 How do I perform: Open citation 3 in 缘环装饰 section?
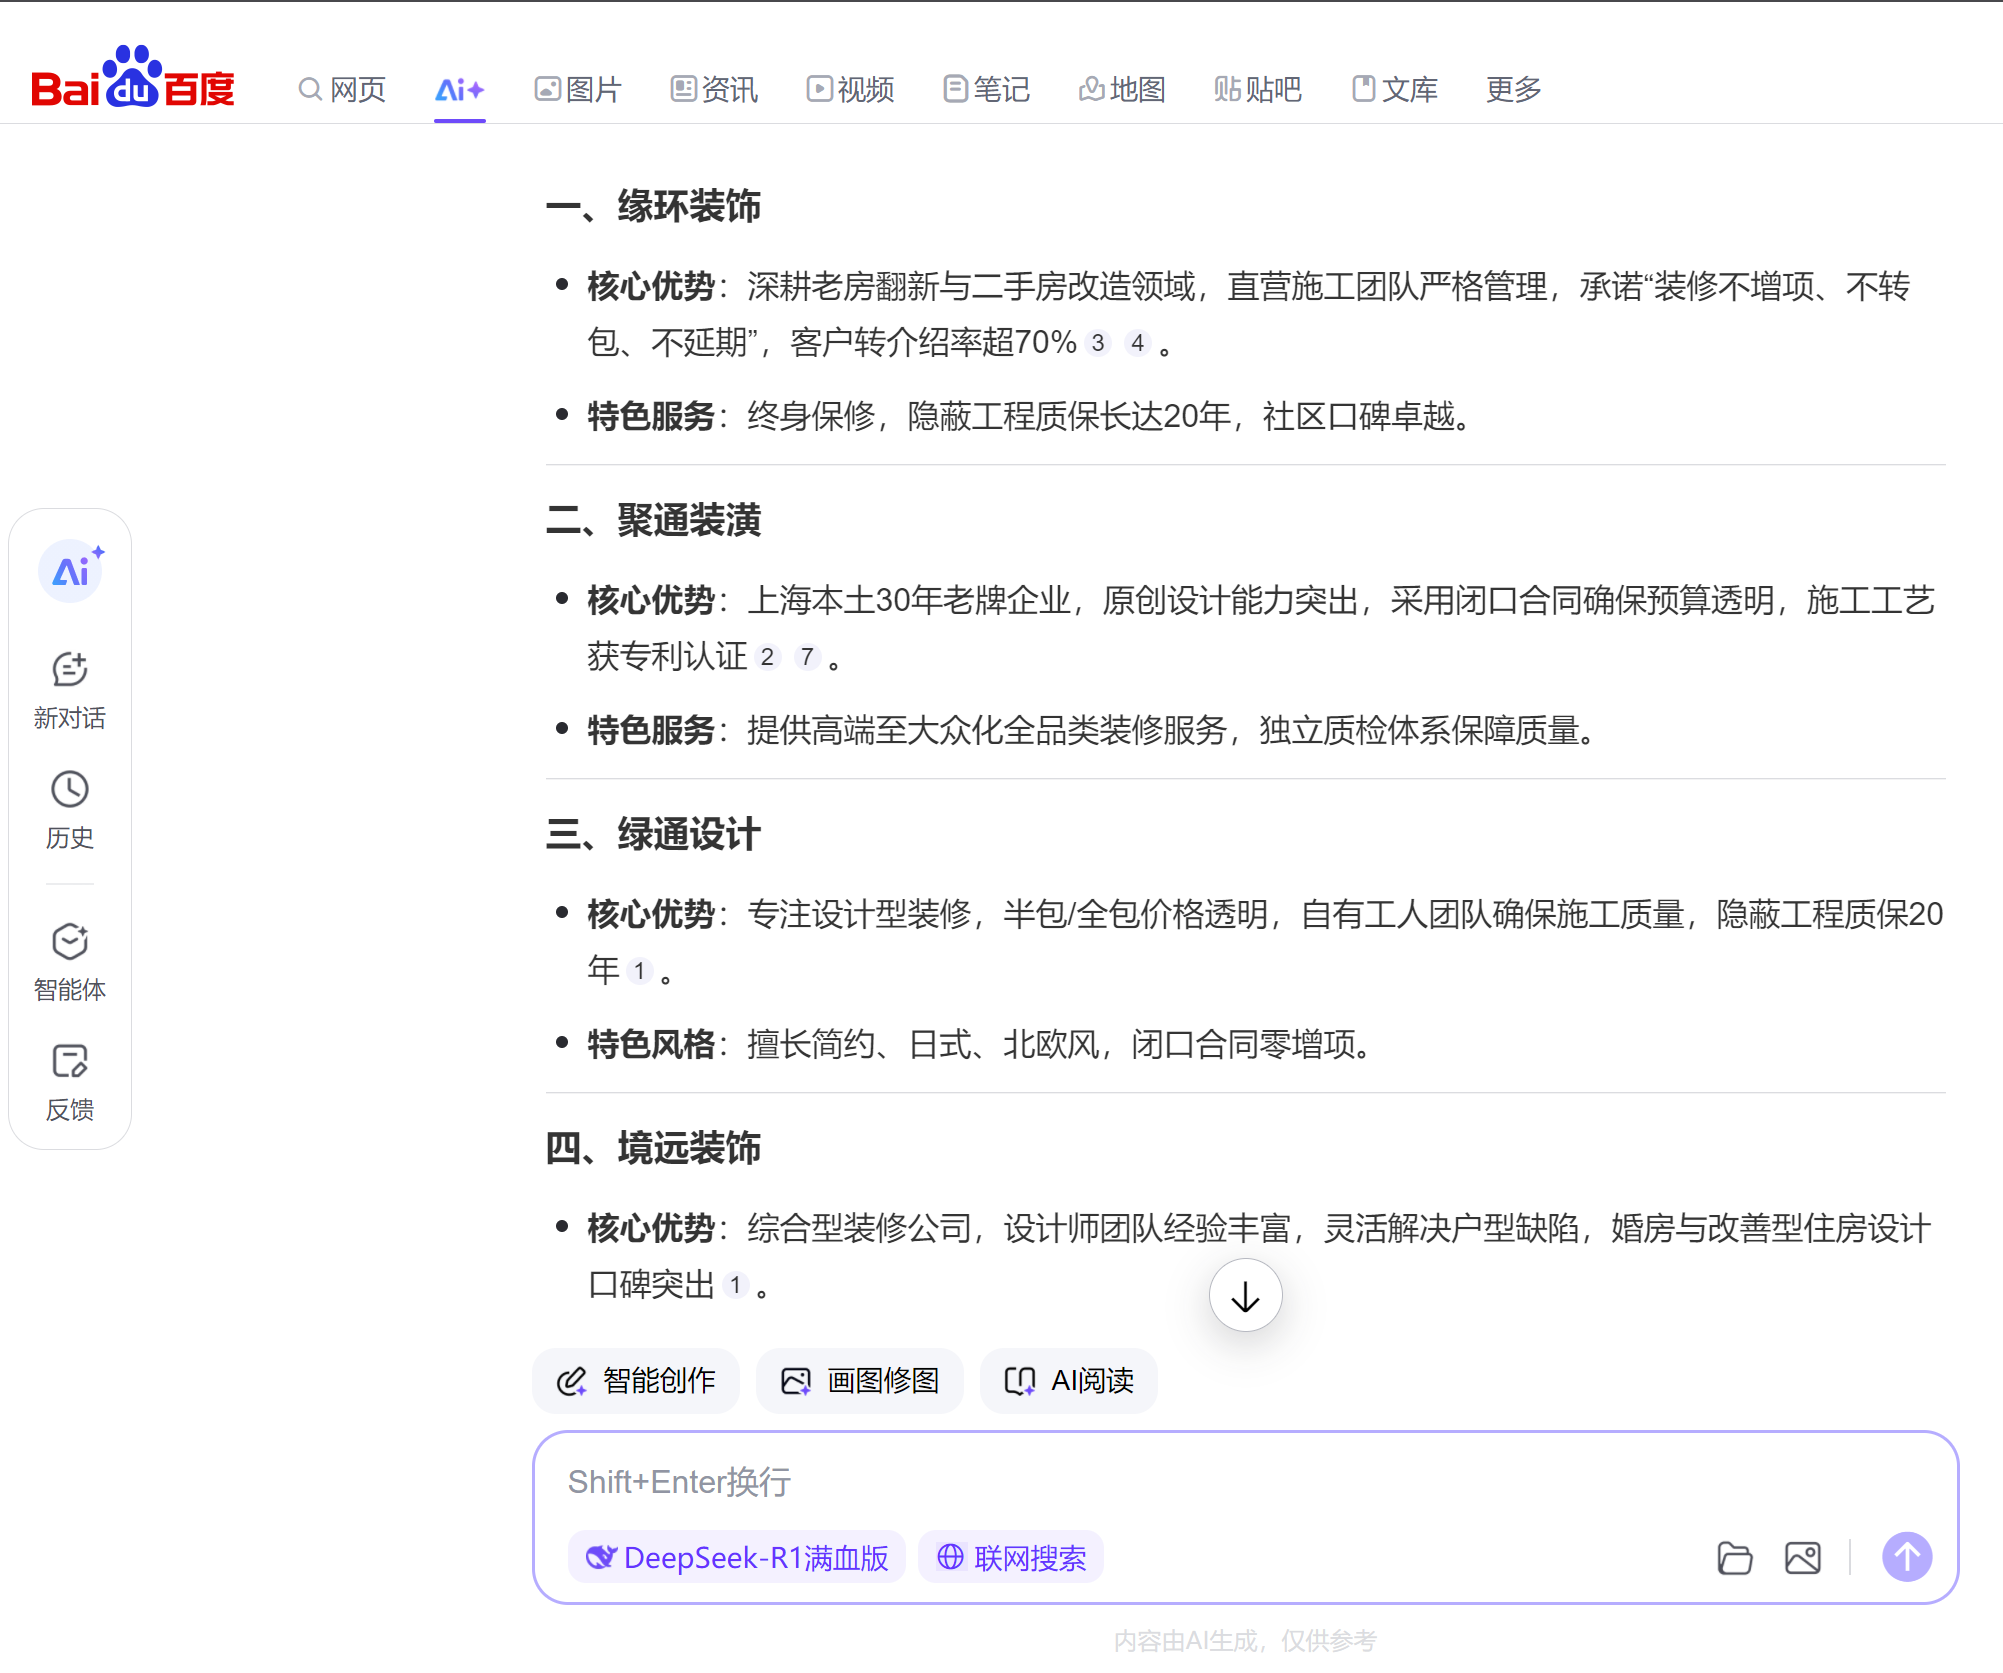coord(1098,343)
